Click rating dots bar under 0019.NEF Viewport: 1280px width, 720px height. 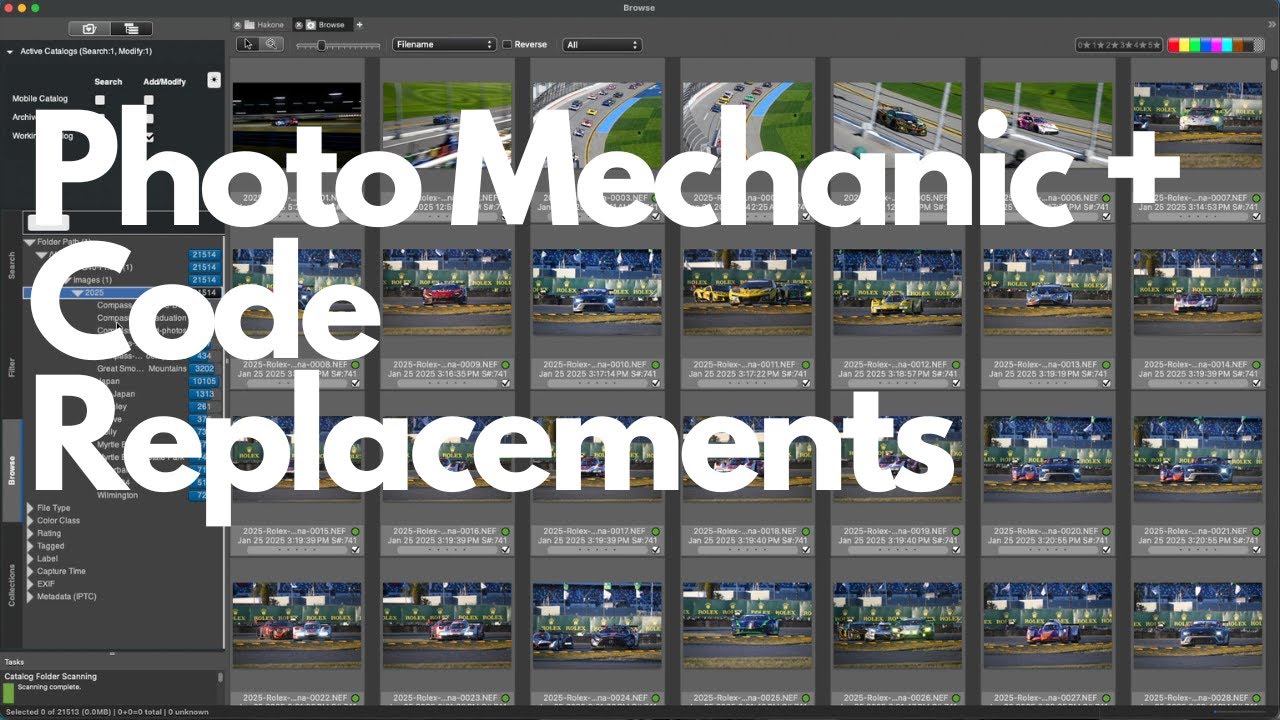(x=897, y=548)
